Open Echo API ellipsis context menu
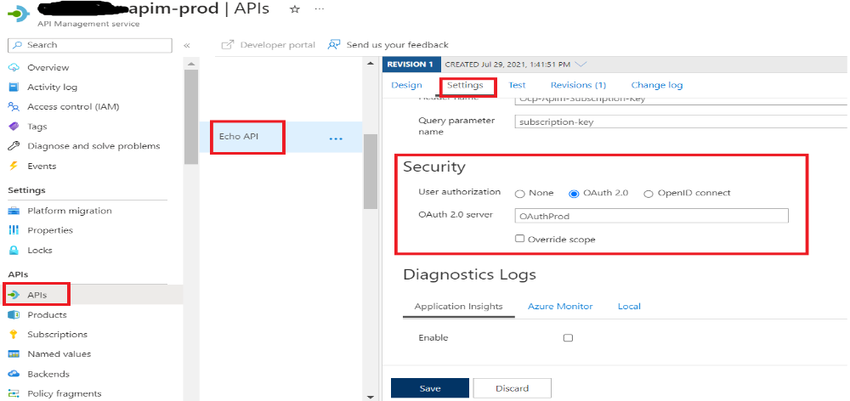The width and height of the screenshot is (850, 401). pyautogui.click(x=336, y=139)
